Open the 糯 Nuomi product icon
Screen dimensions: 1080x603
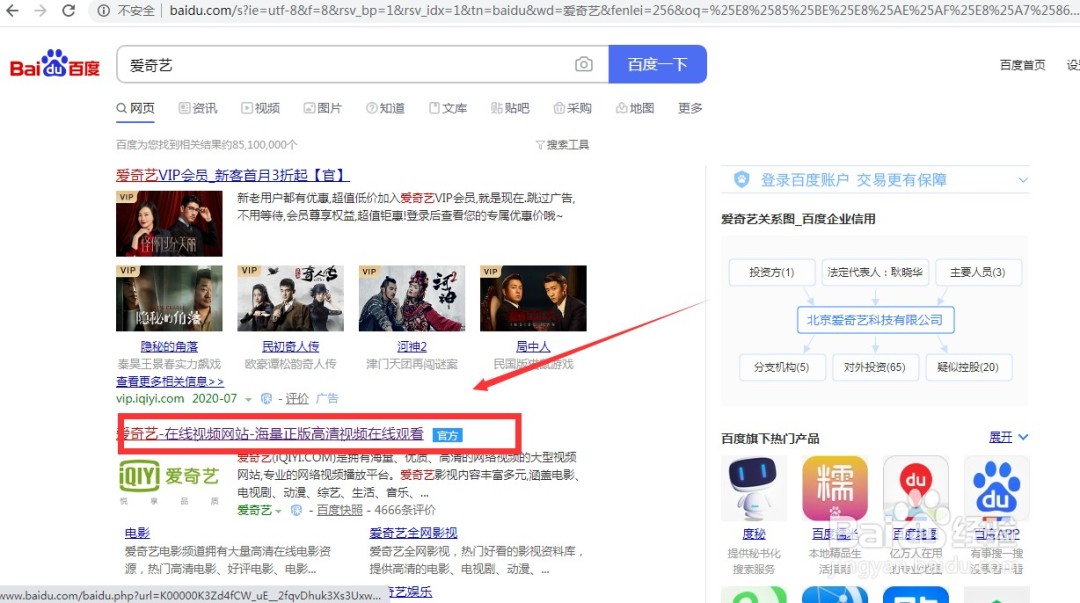(x=834, y=489)
